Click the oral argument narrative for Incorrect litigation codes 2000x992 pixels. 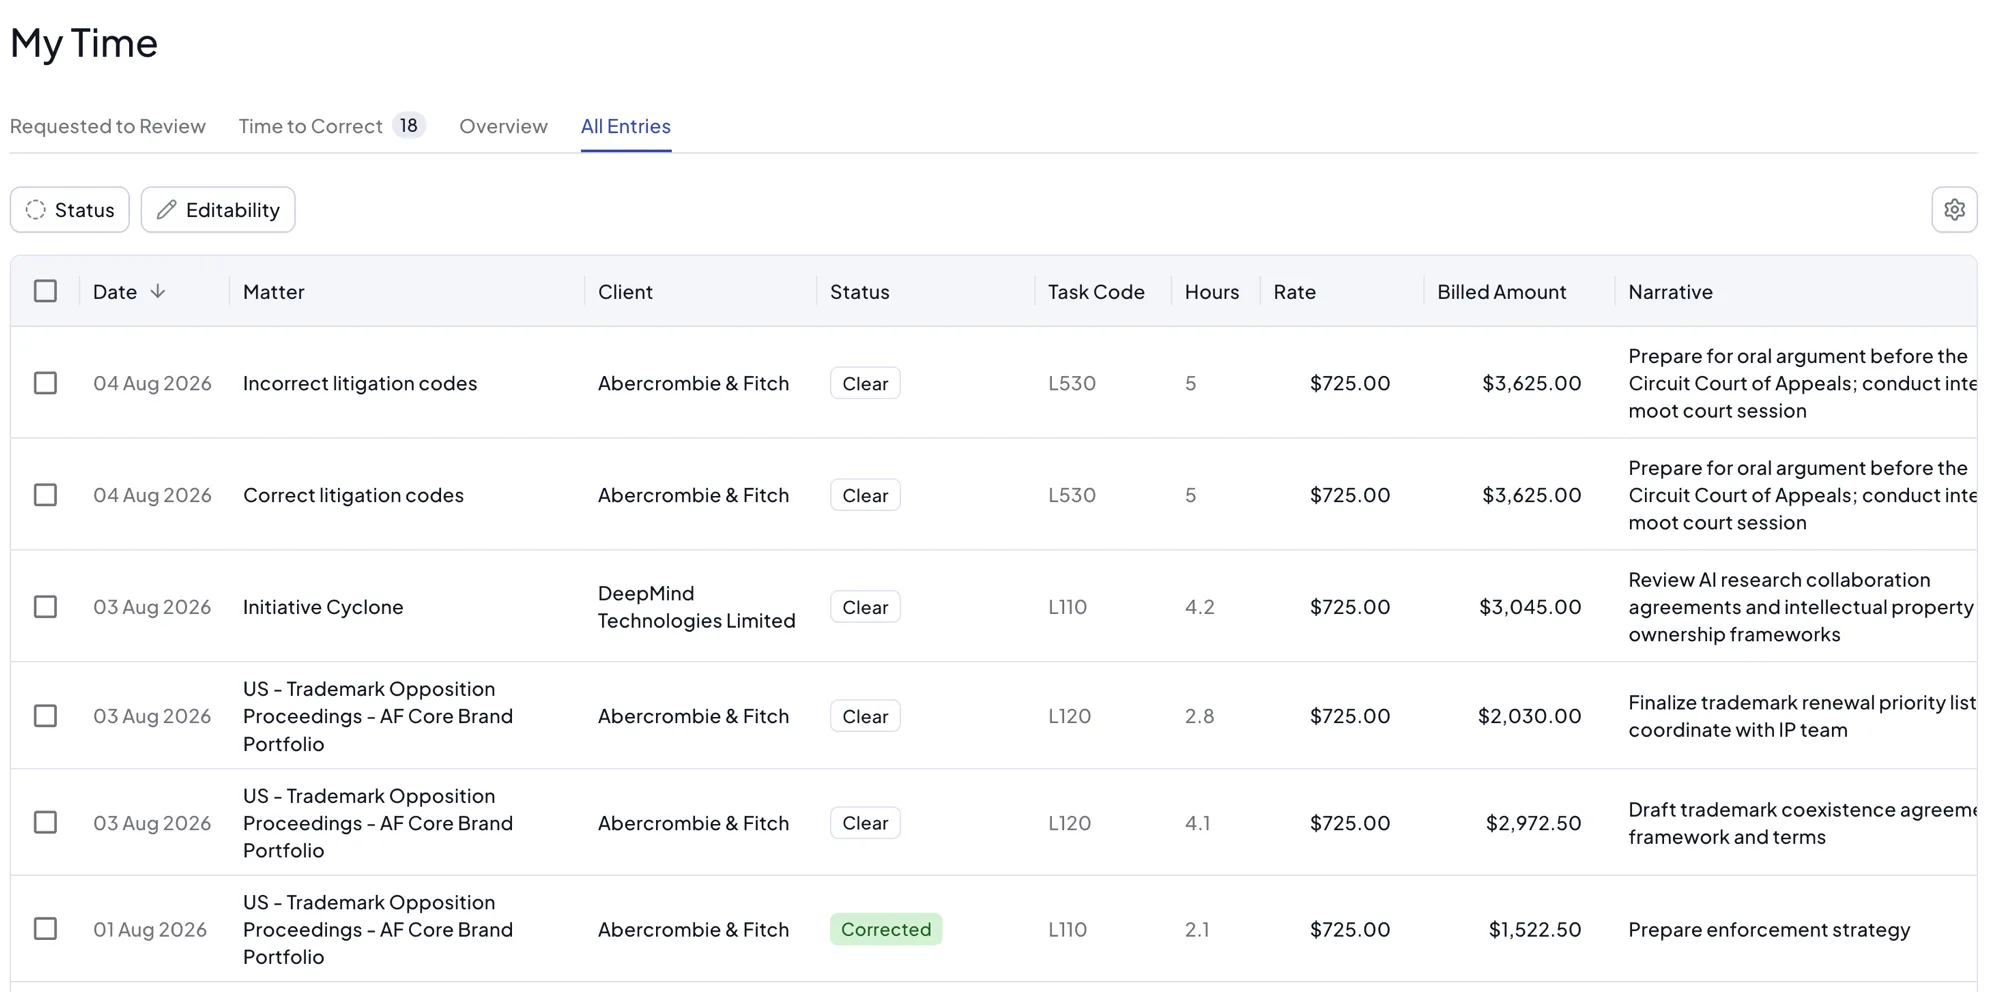1802,383
